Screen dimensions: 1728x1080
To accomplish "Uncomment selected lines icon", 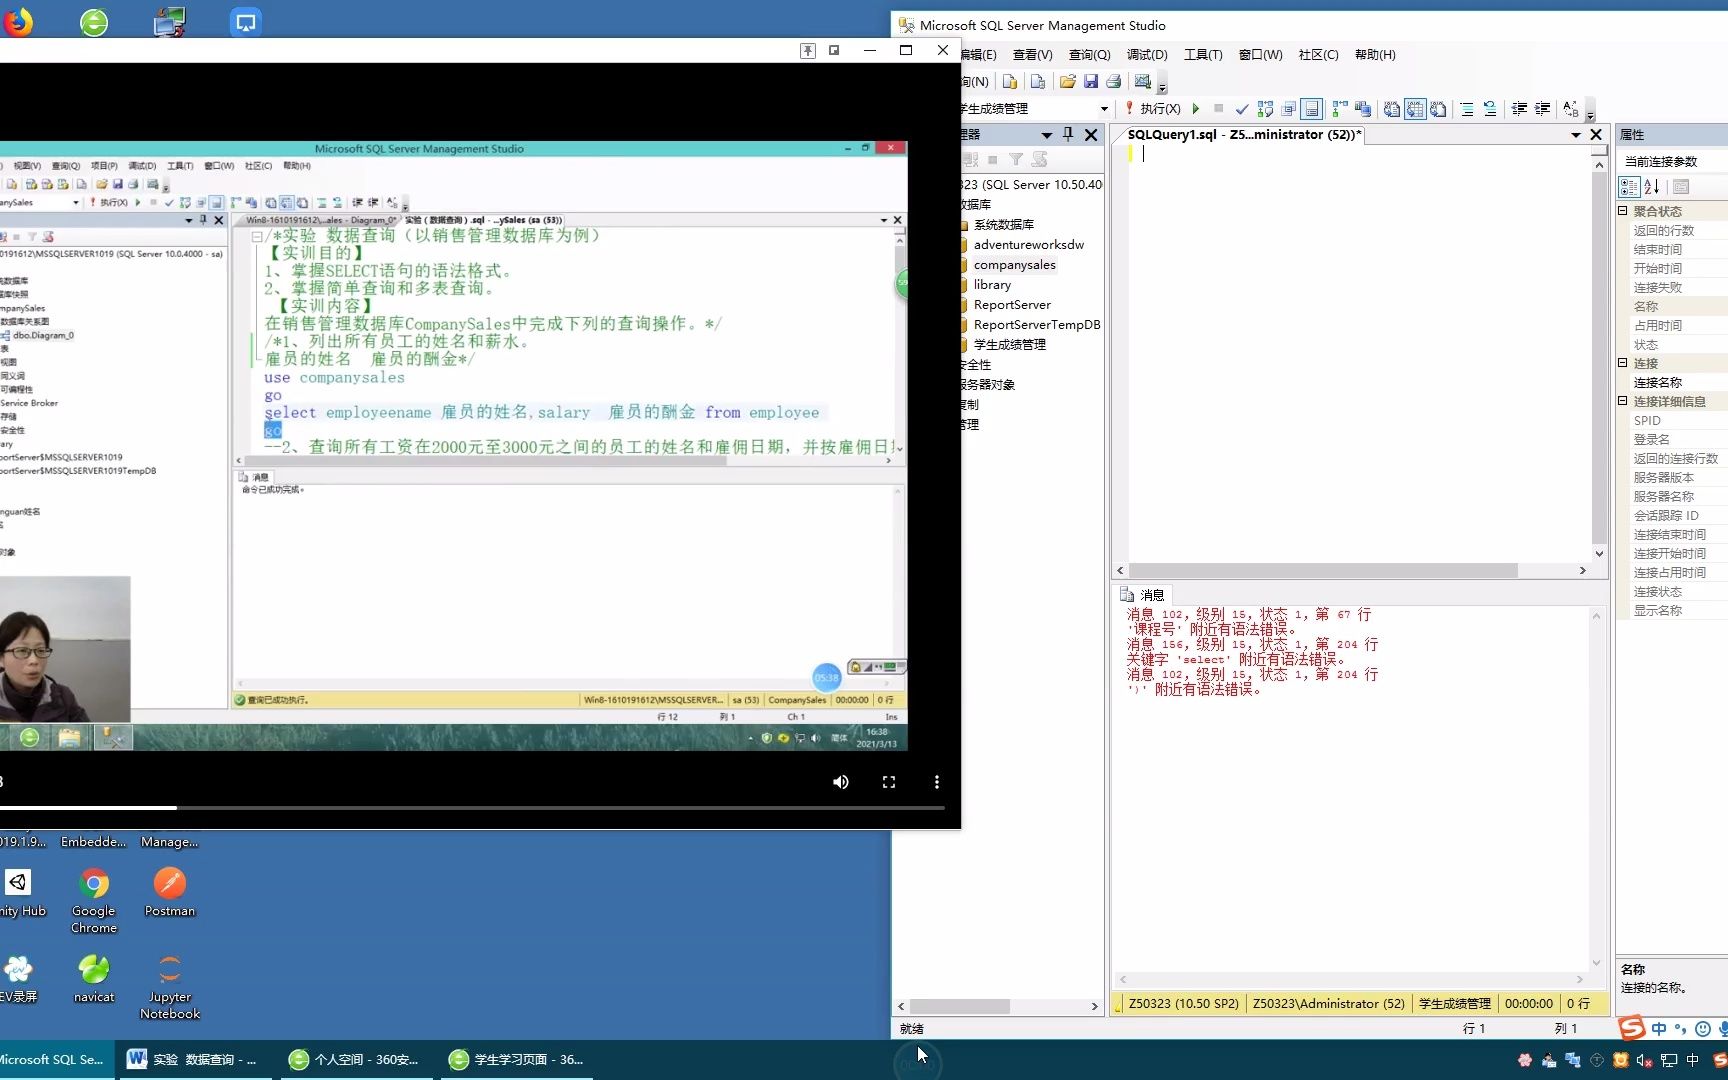I will point(1490,109).
